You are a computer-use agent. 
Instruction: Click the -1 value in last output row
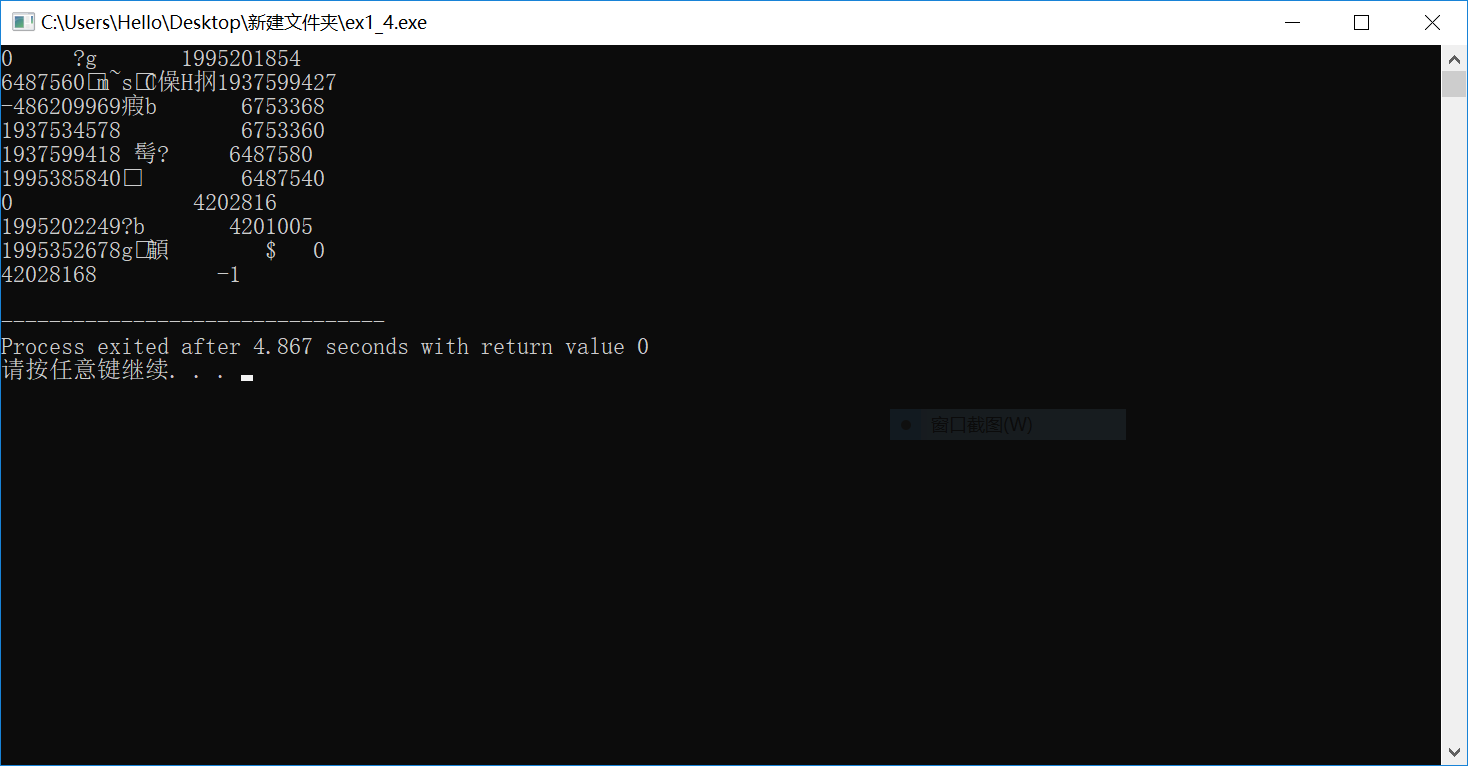click(x=229, y=275)
